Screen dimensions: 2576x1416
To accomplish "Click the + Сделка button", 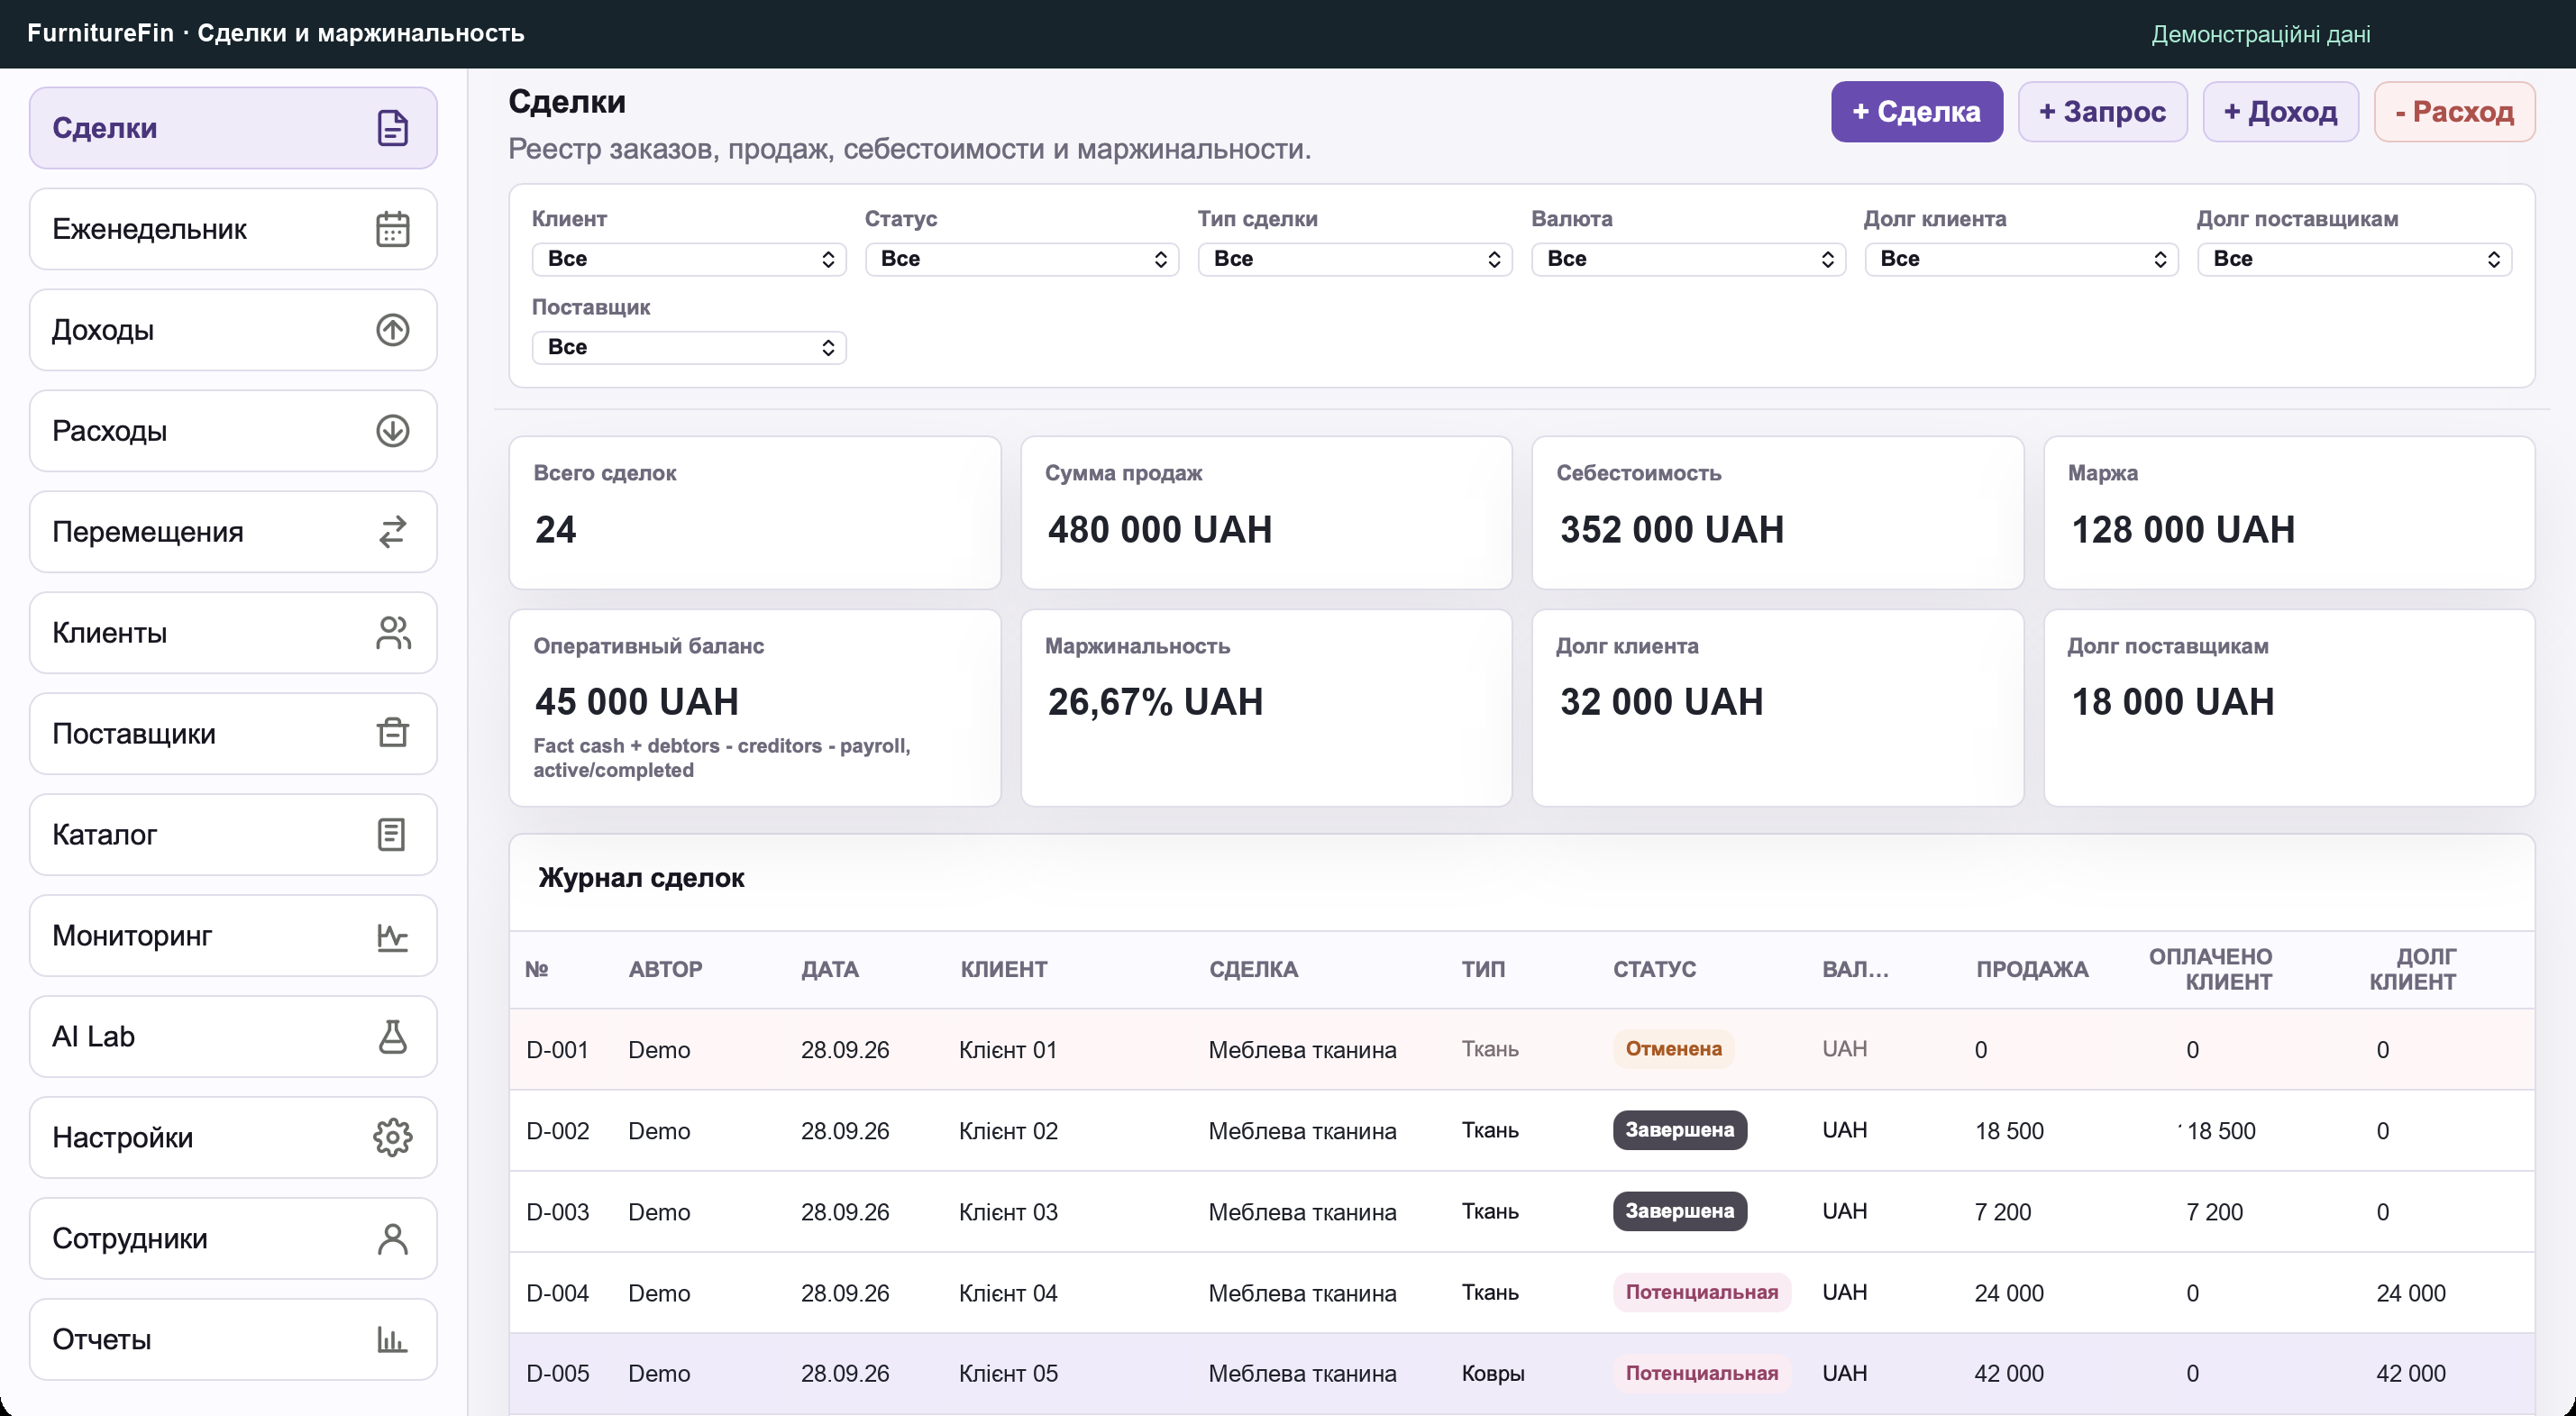I will pos(1916,112).
